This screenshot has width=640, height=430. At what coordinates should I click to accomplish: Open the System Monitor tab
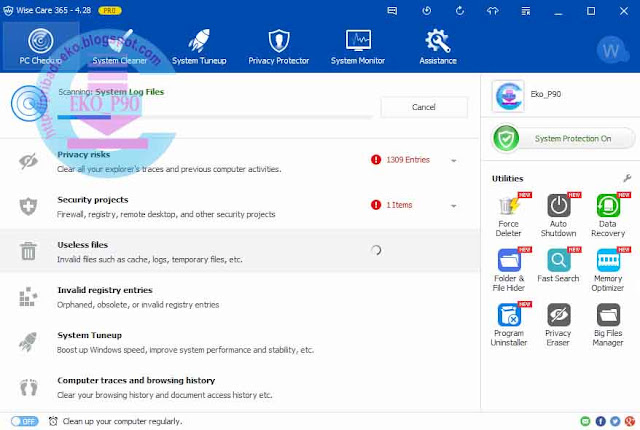click(358, 46)
